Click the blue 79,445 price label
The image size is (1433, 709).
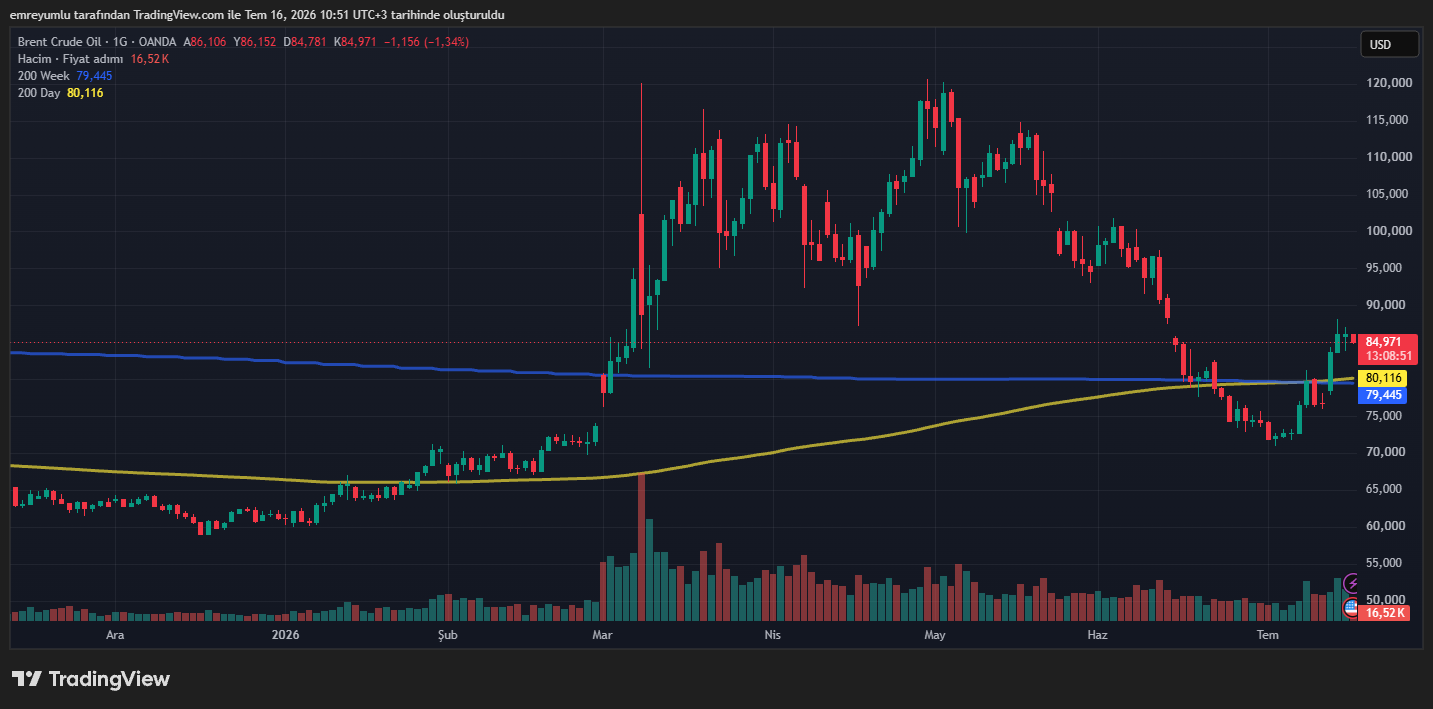pyautogui.click(x=1384, y=395)
